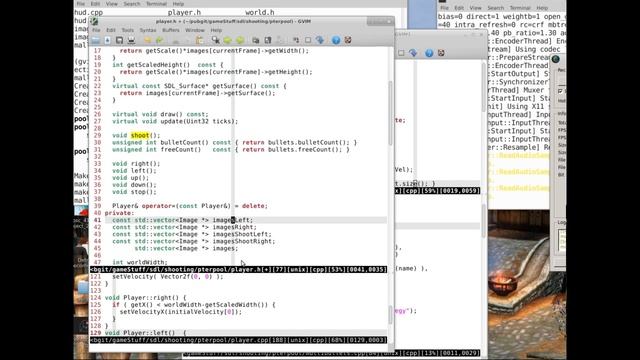640x360 pixels.
Task: Open the Syntax menu in GVim
Action: [x=148, y=30]
